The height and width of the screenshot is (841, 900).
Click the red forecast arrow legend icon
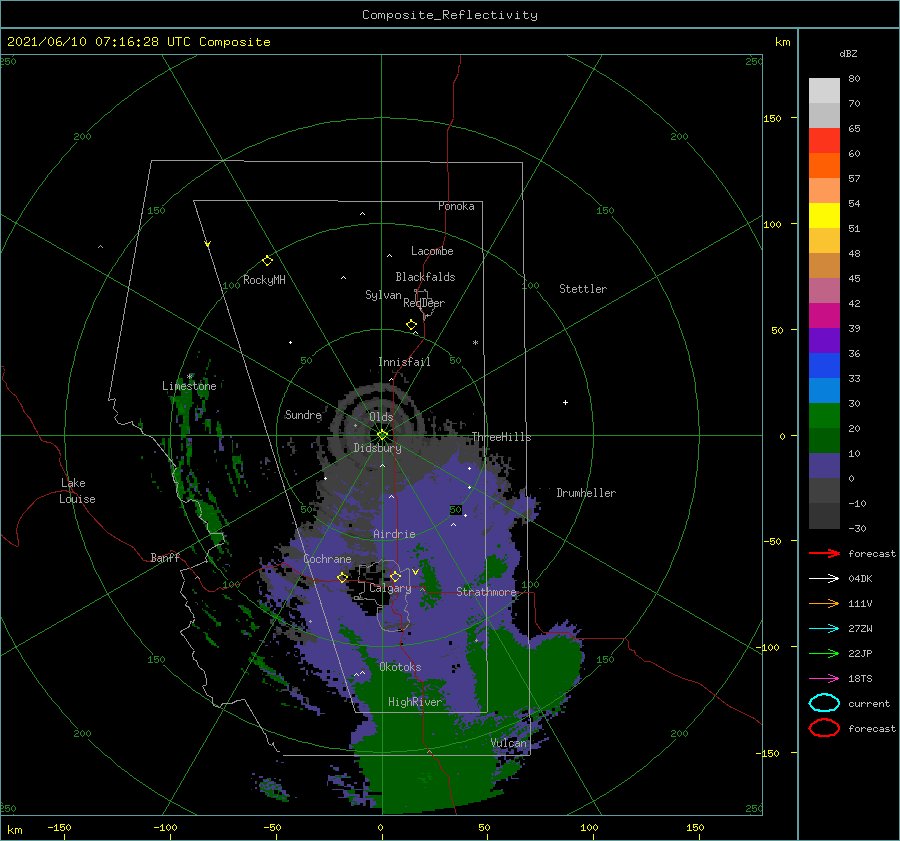(x=824, y=553)
